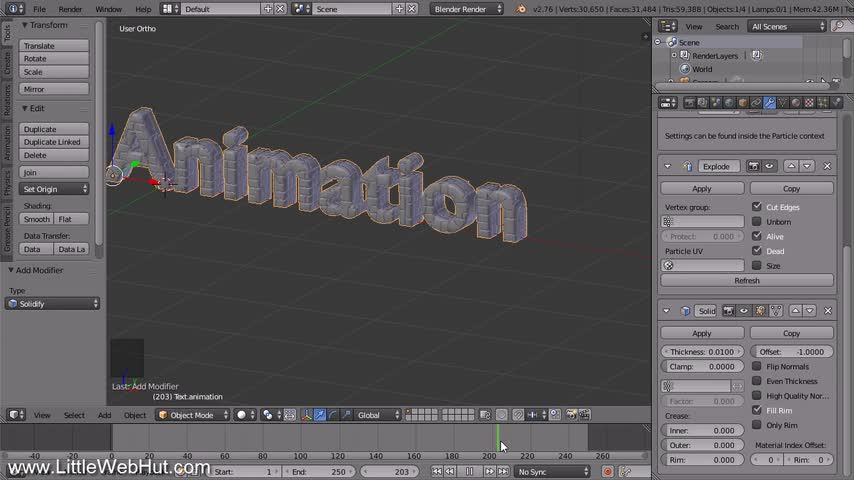Collapse the Explode modifier panel triangle
854x480 pixels.
click(667, 166)
